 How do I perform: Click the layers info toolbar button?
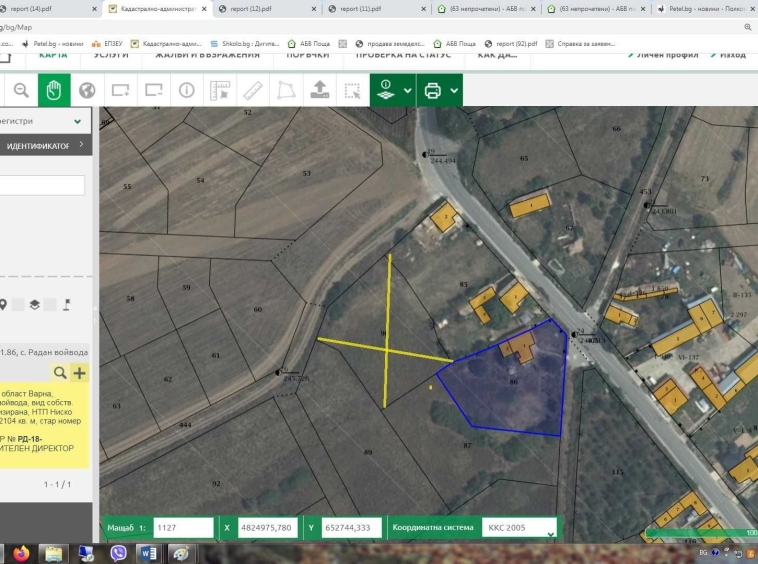coord(385,90)
